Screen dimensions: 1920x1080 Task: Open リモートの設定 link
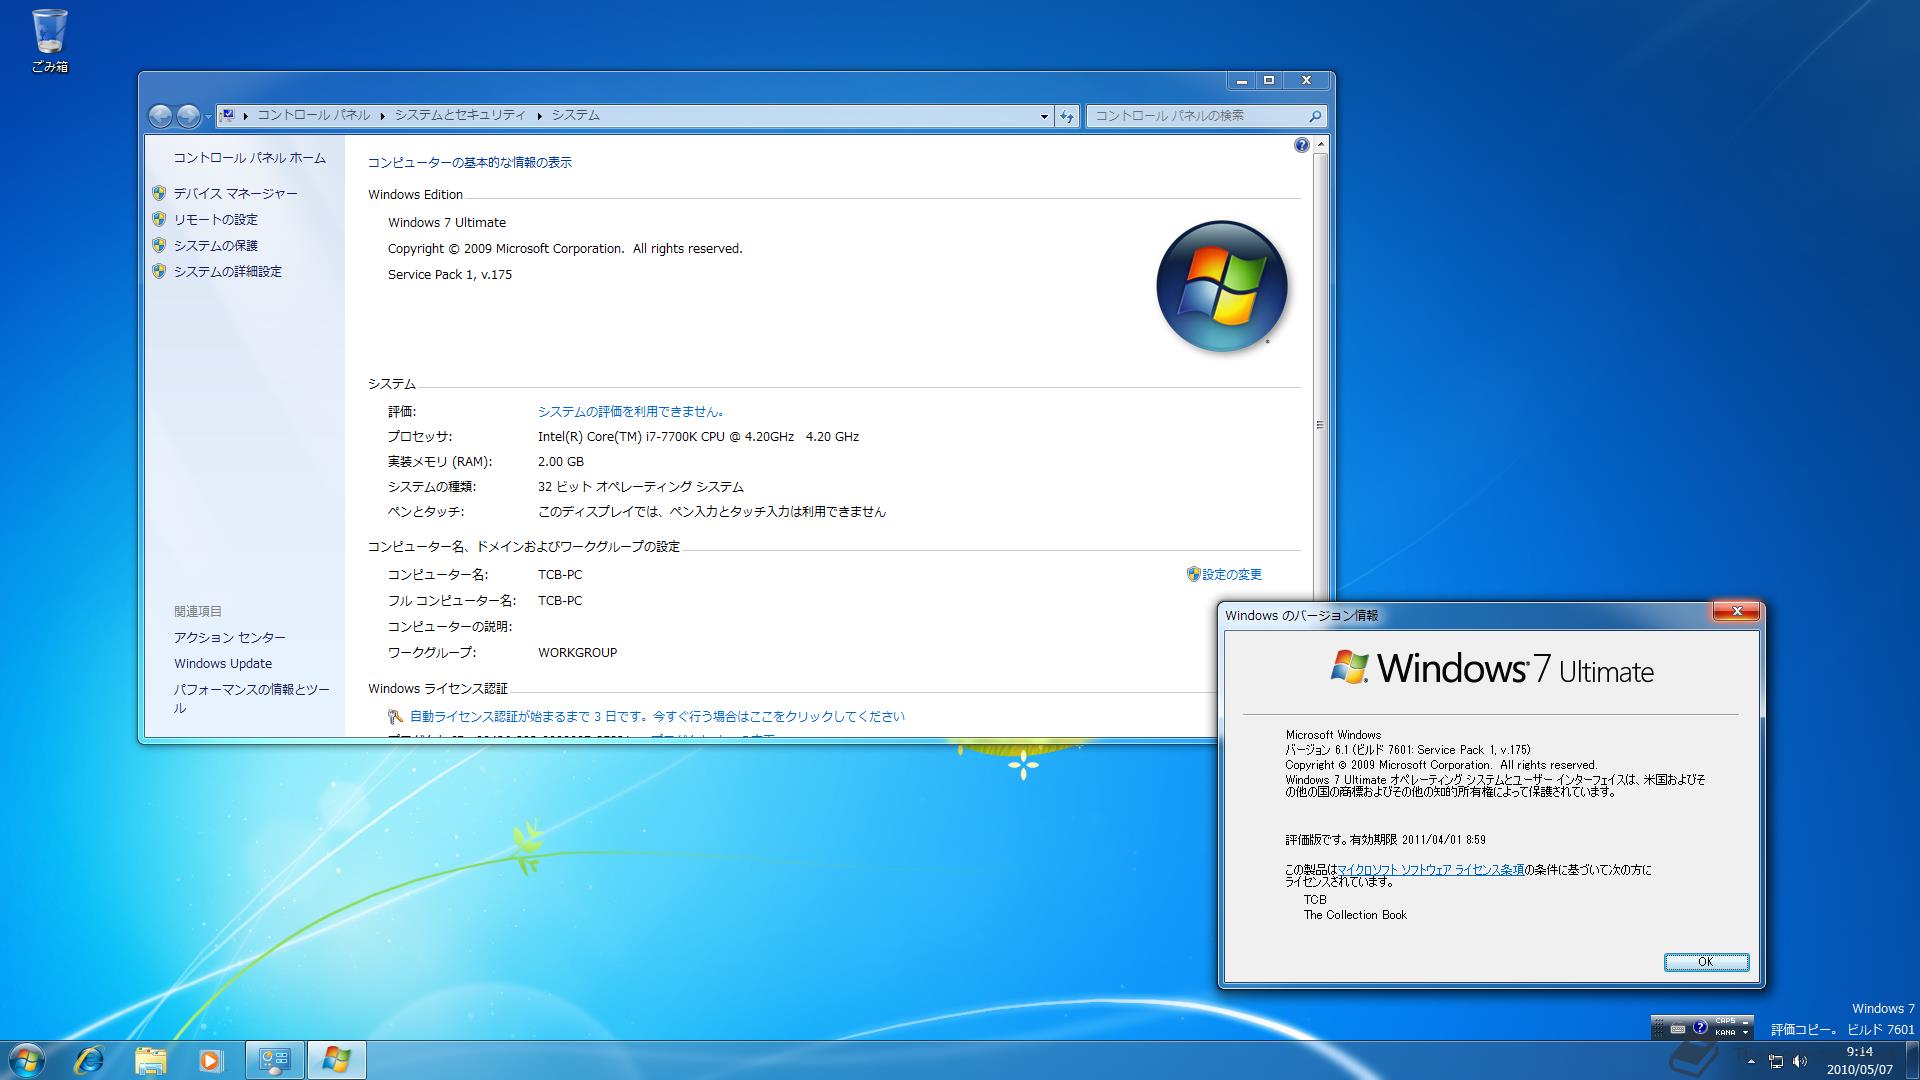coord(216,220)
